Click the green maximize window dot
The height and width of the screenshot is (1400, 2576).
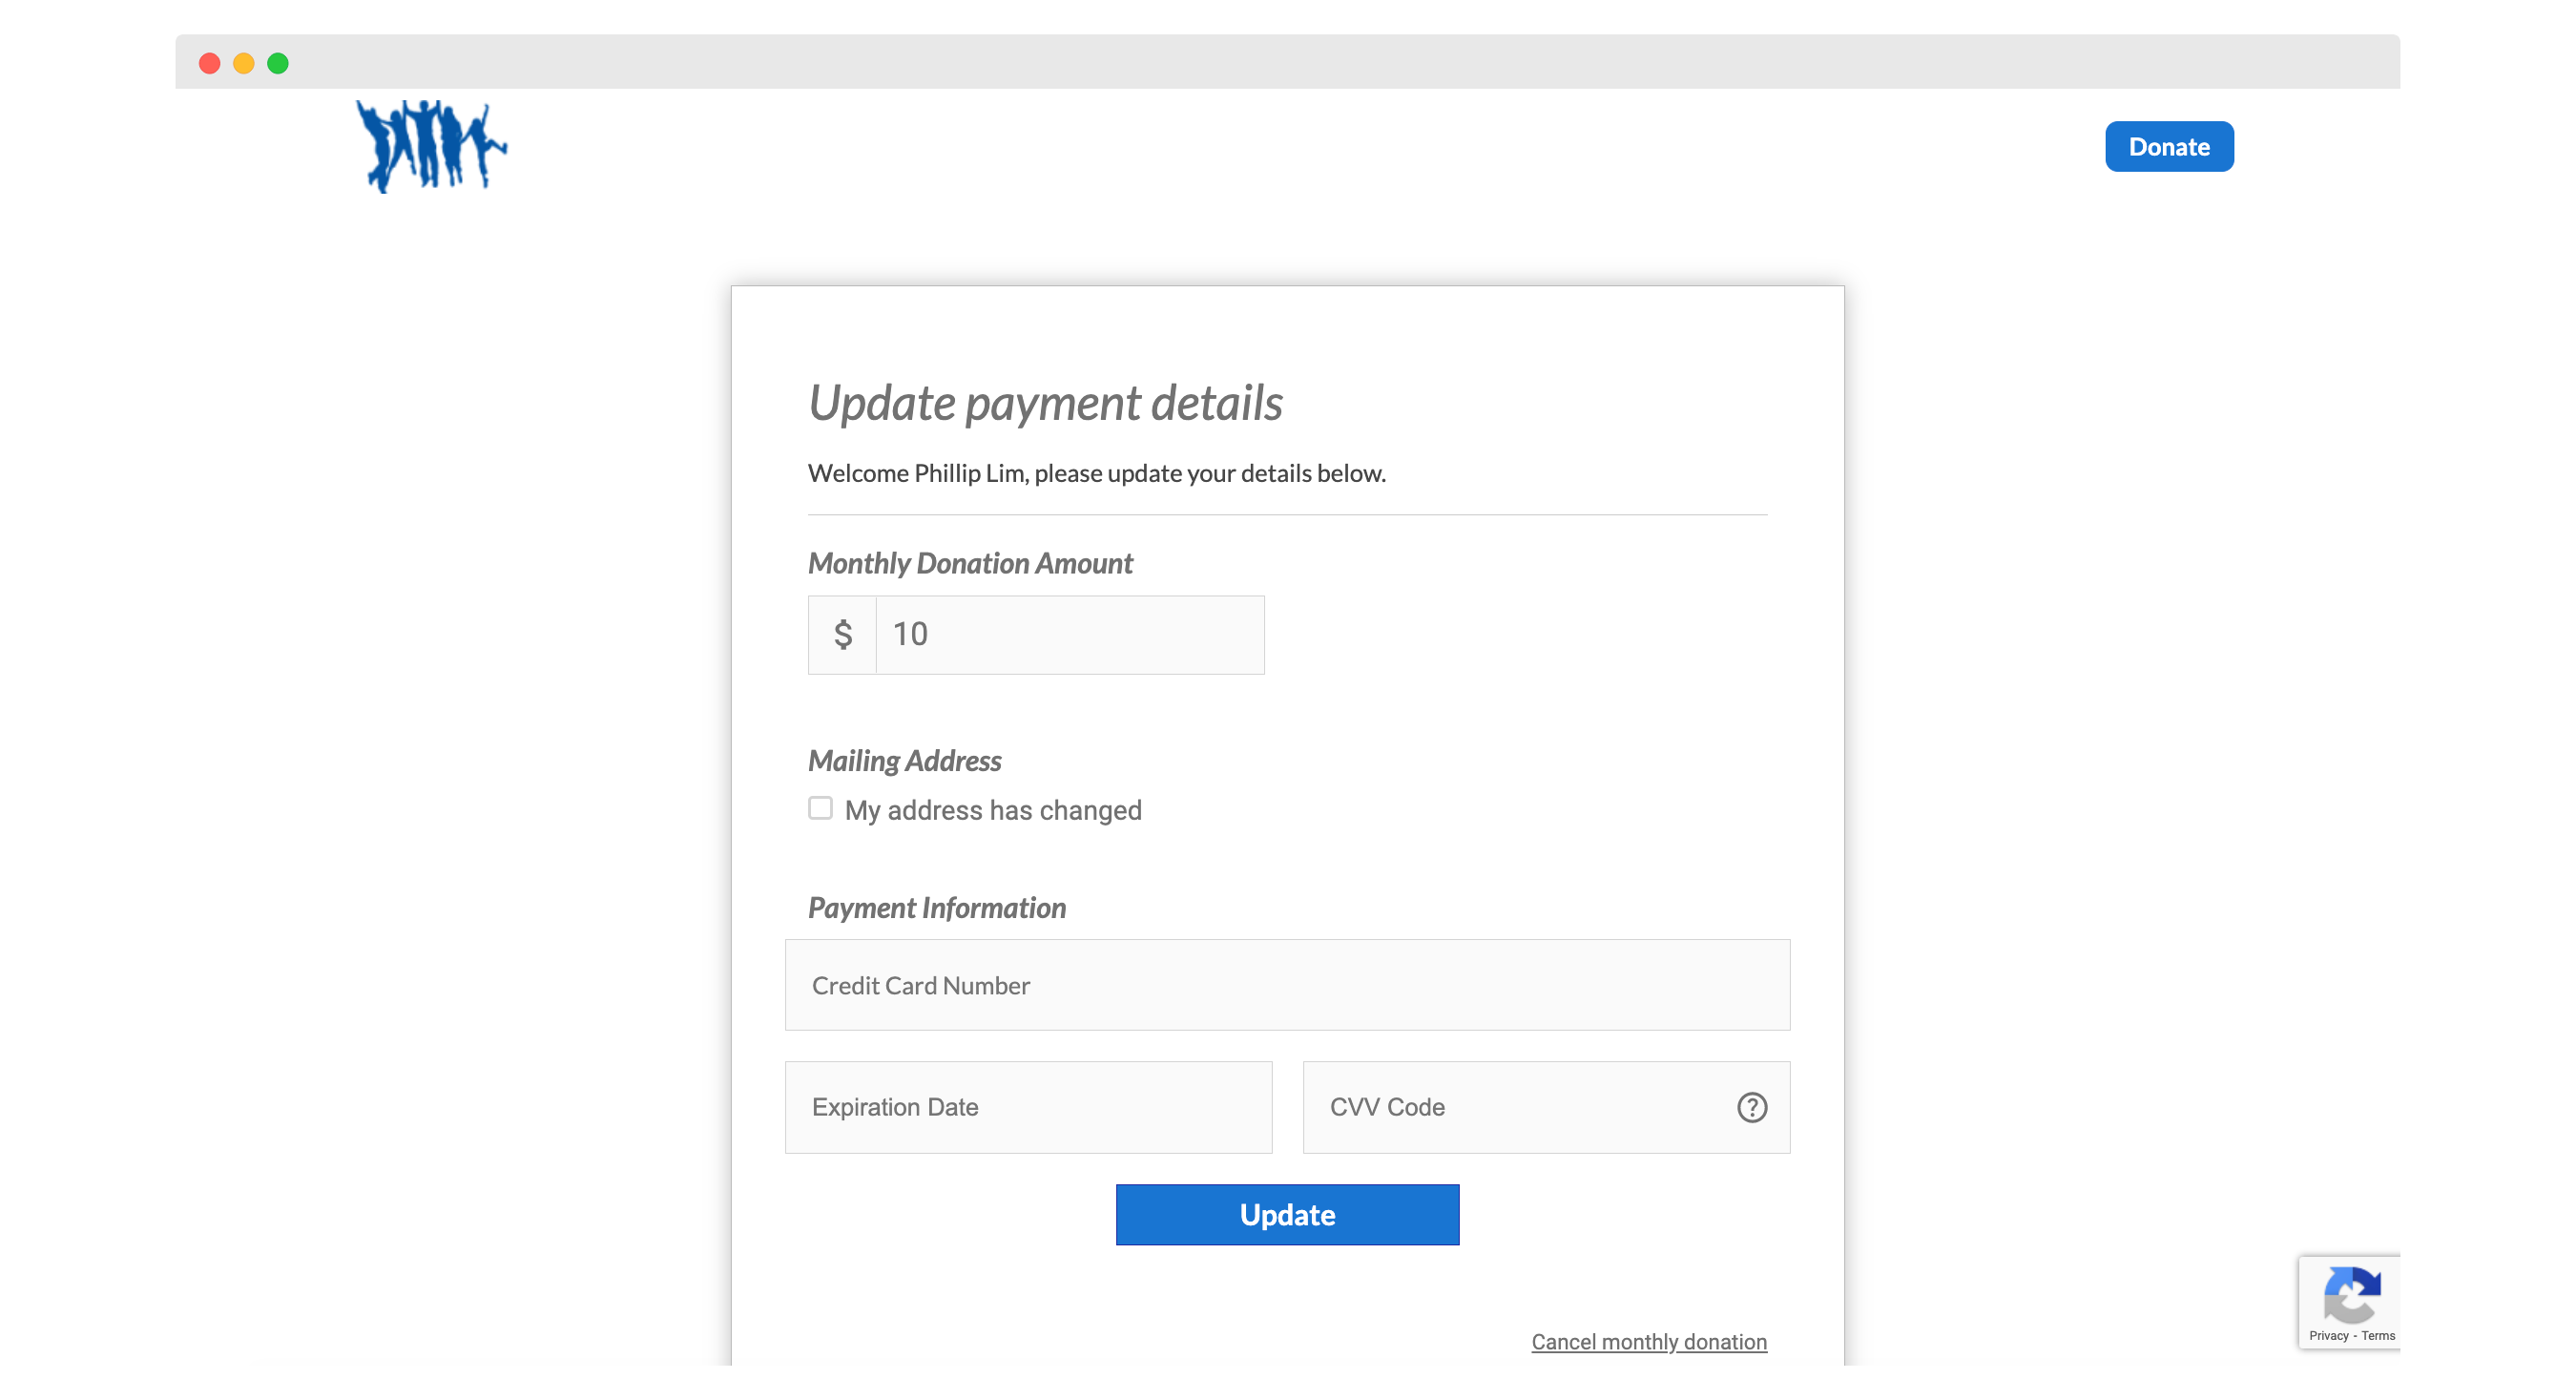click(278, 63)
